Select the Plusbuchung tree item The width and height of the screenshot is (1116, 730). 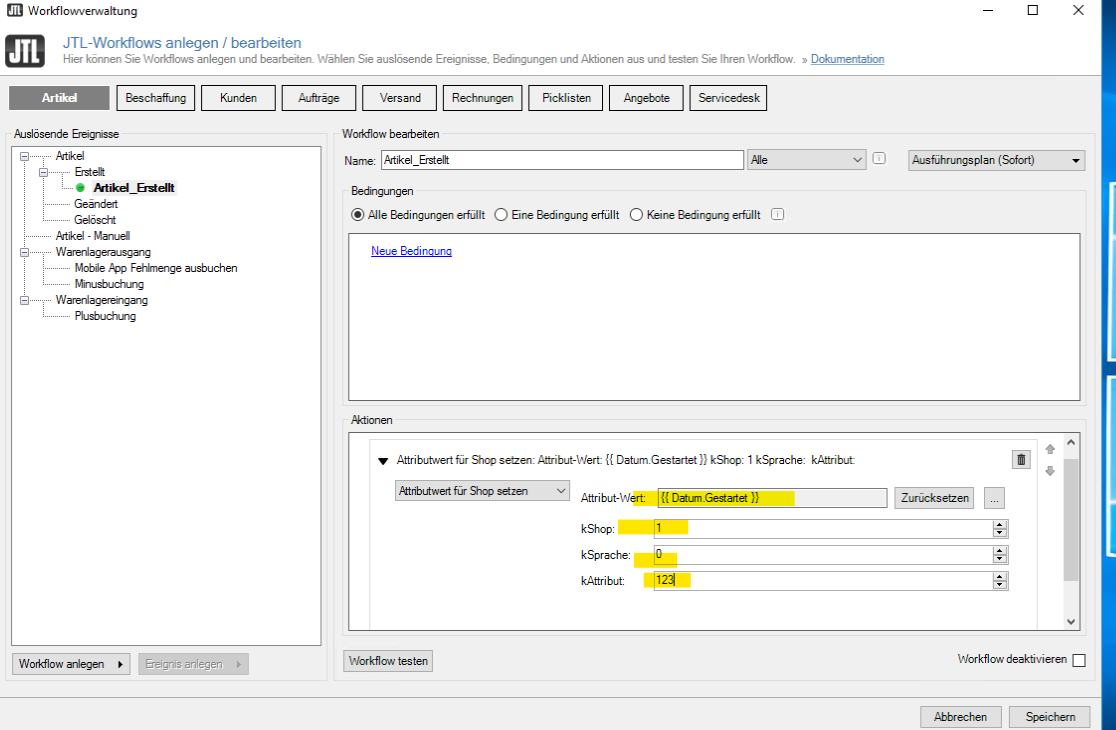(105, 316)
